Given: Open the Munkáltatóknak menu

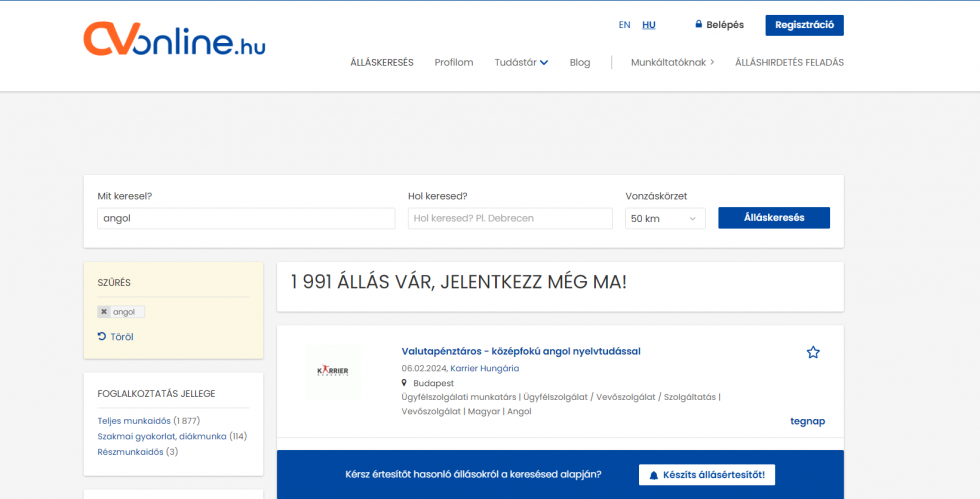Looking at the screenshot, I should point(672,62).
